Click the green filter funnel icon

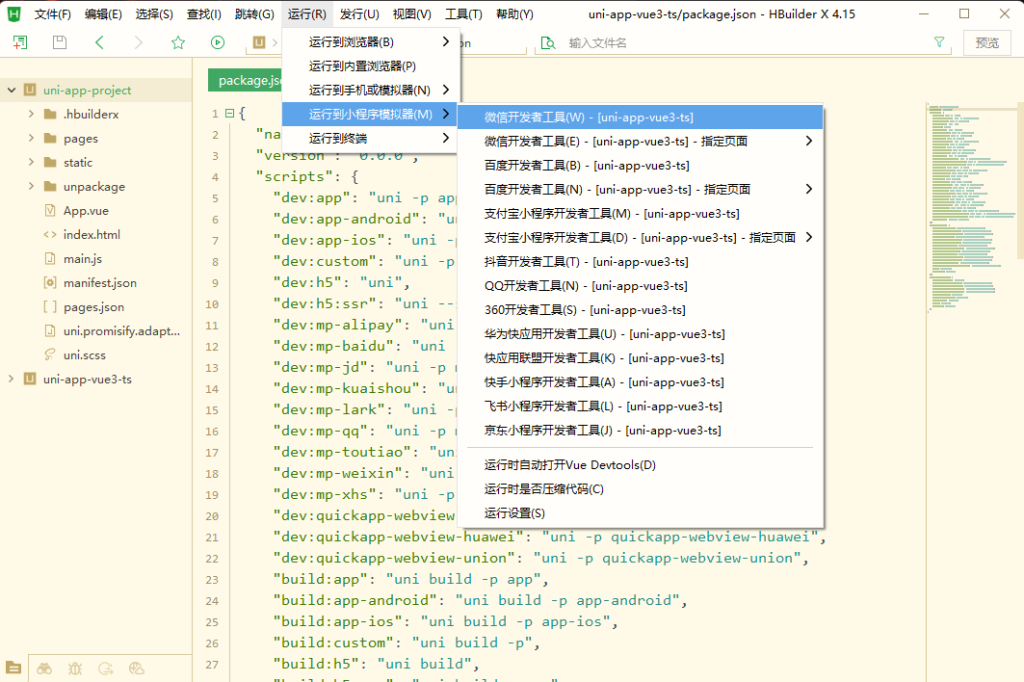click(938, 42)
